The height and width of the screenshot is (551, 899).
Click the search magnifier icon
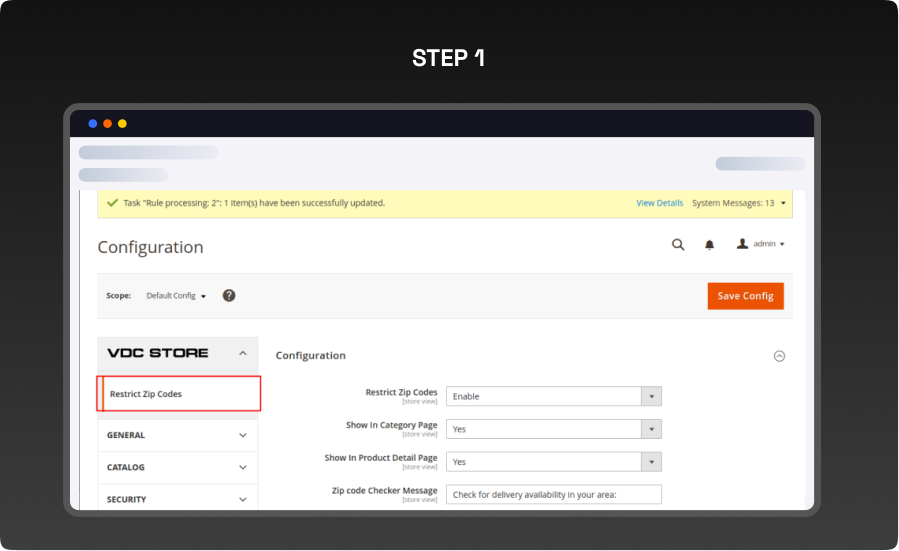click(x=678, y=244)
